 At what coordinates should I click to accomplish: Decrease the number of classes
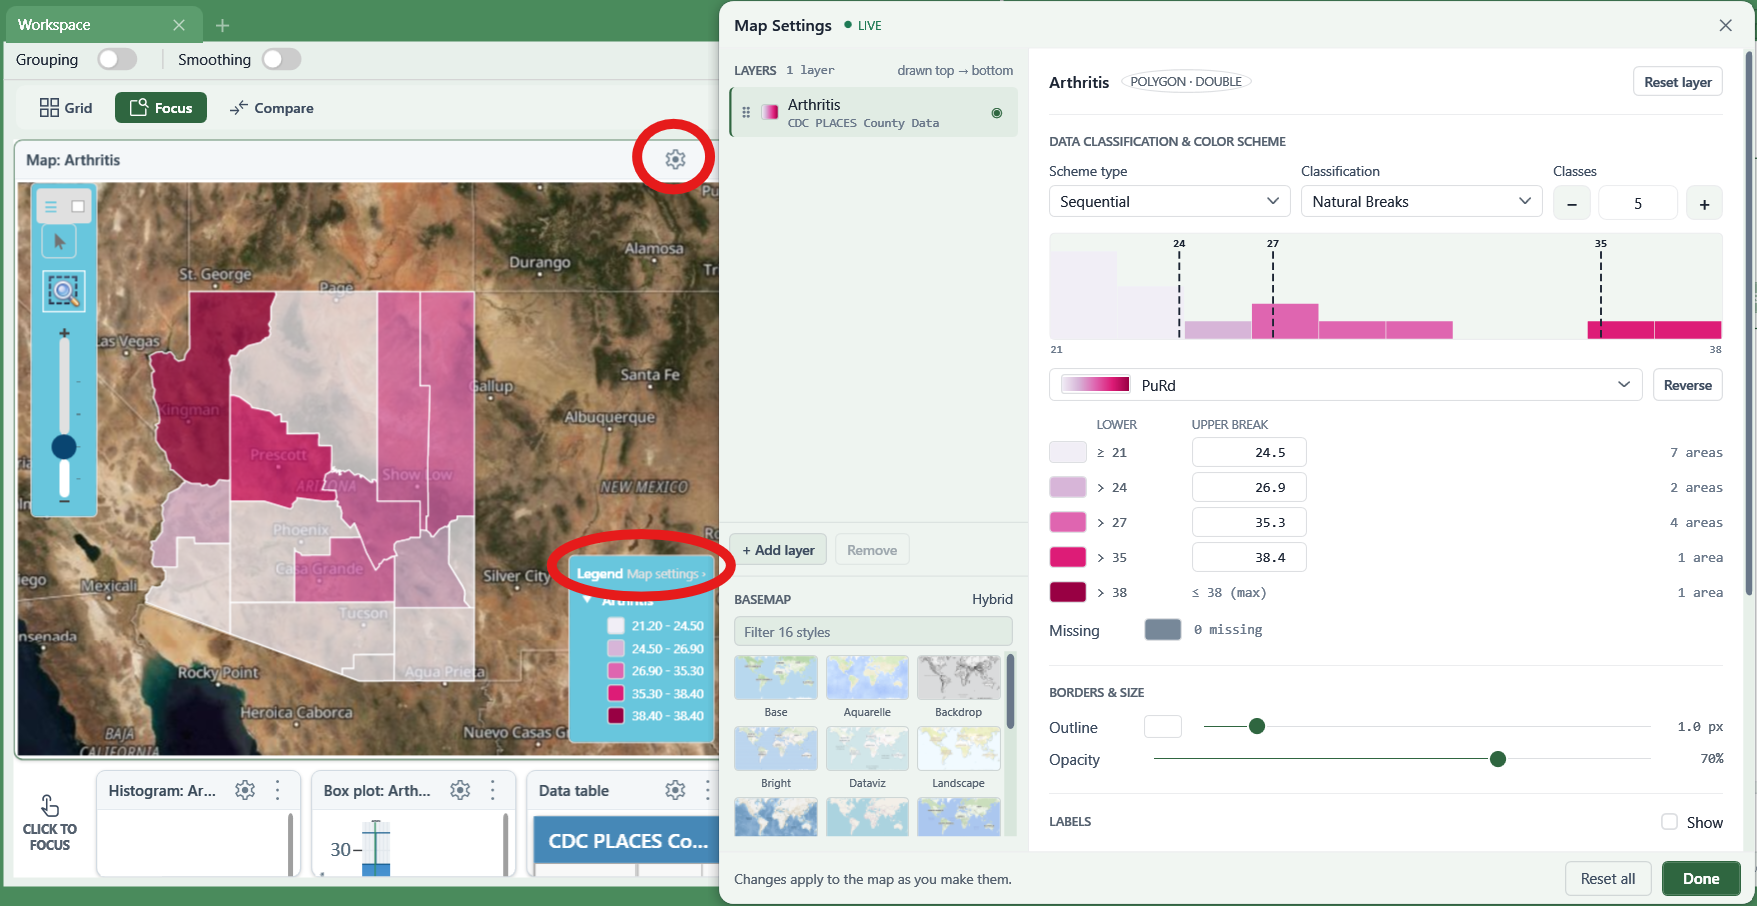pyautogui.click(x=1572, y=203)
